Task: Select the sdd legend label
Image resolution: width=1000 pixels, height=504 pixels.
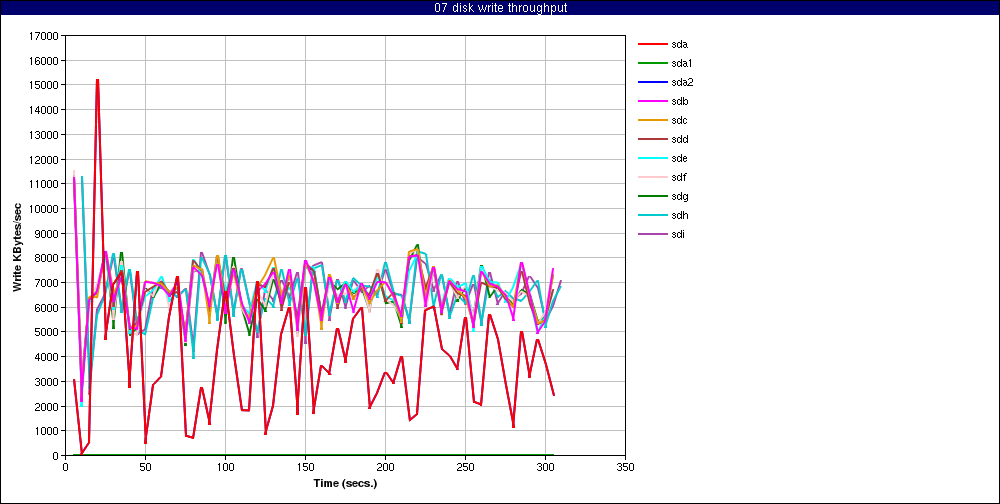Action: [x=680, y=139]
